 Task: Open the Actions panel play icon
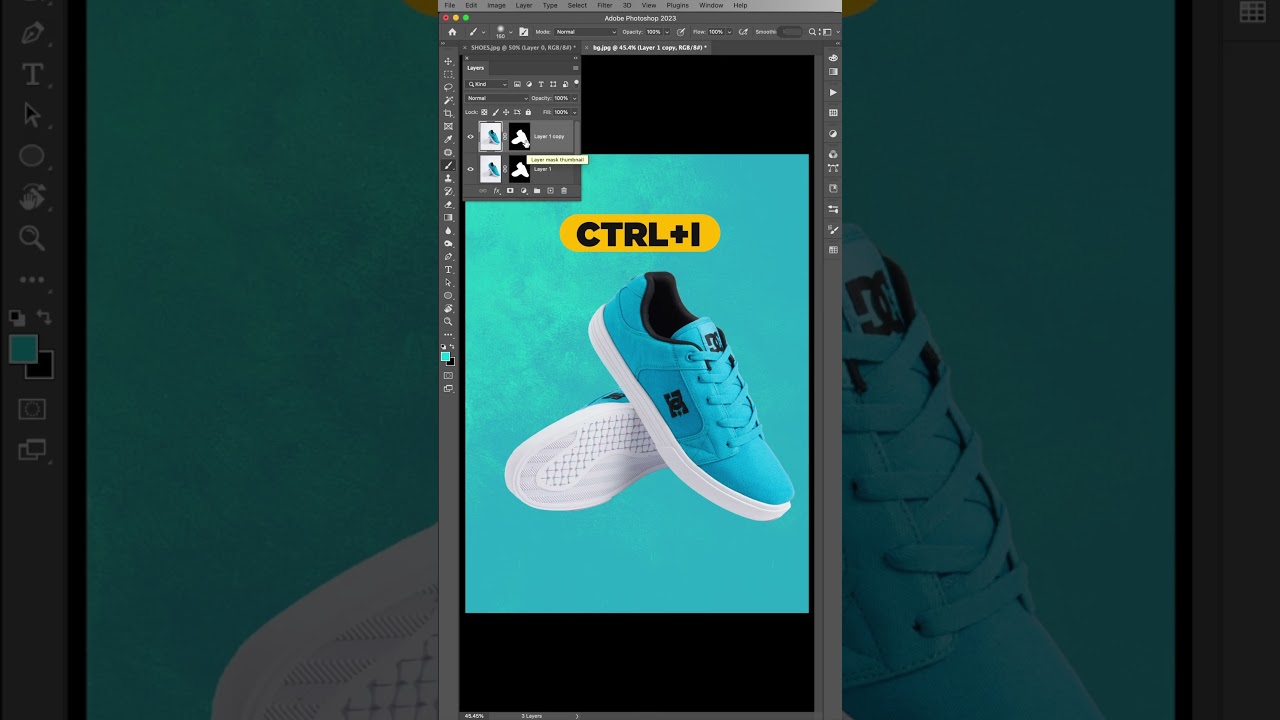(833, 92)
